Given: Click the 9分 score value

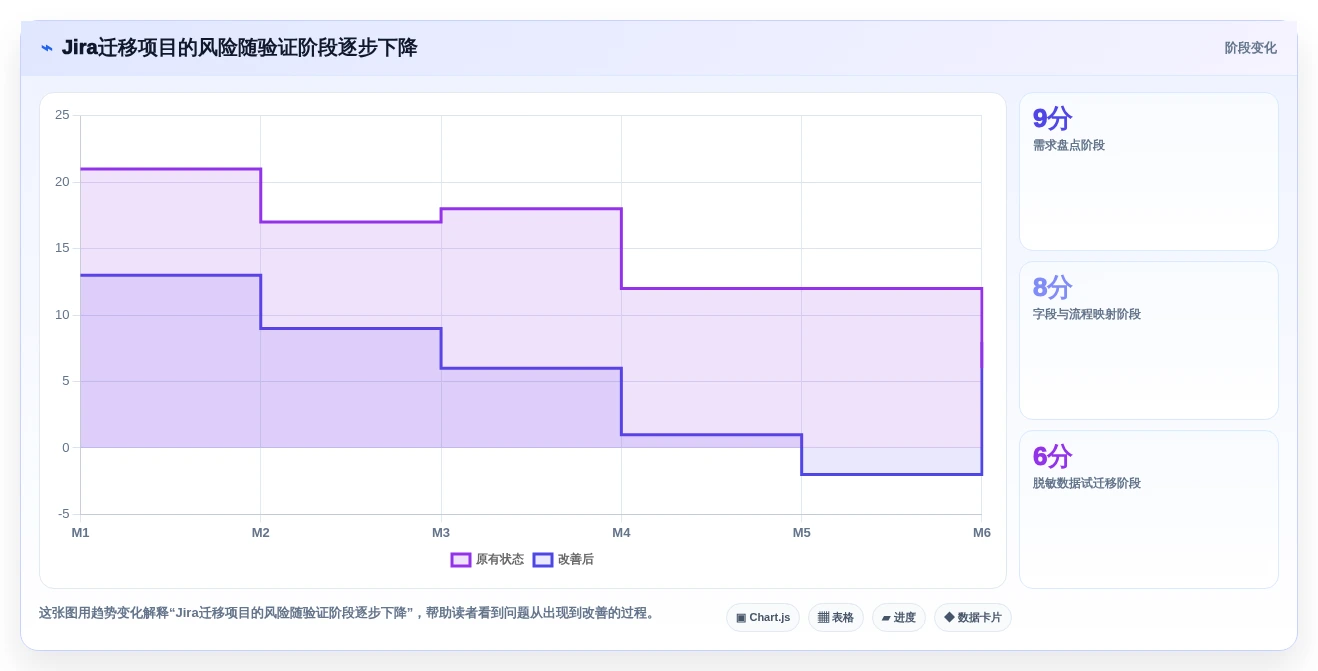Looking at the screenshot, I should (x=1052, y=119).
